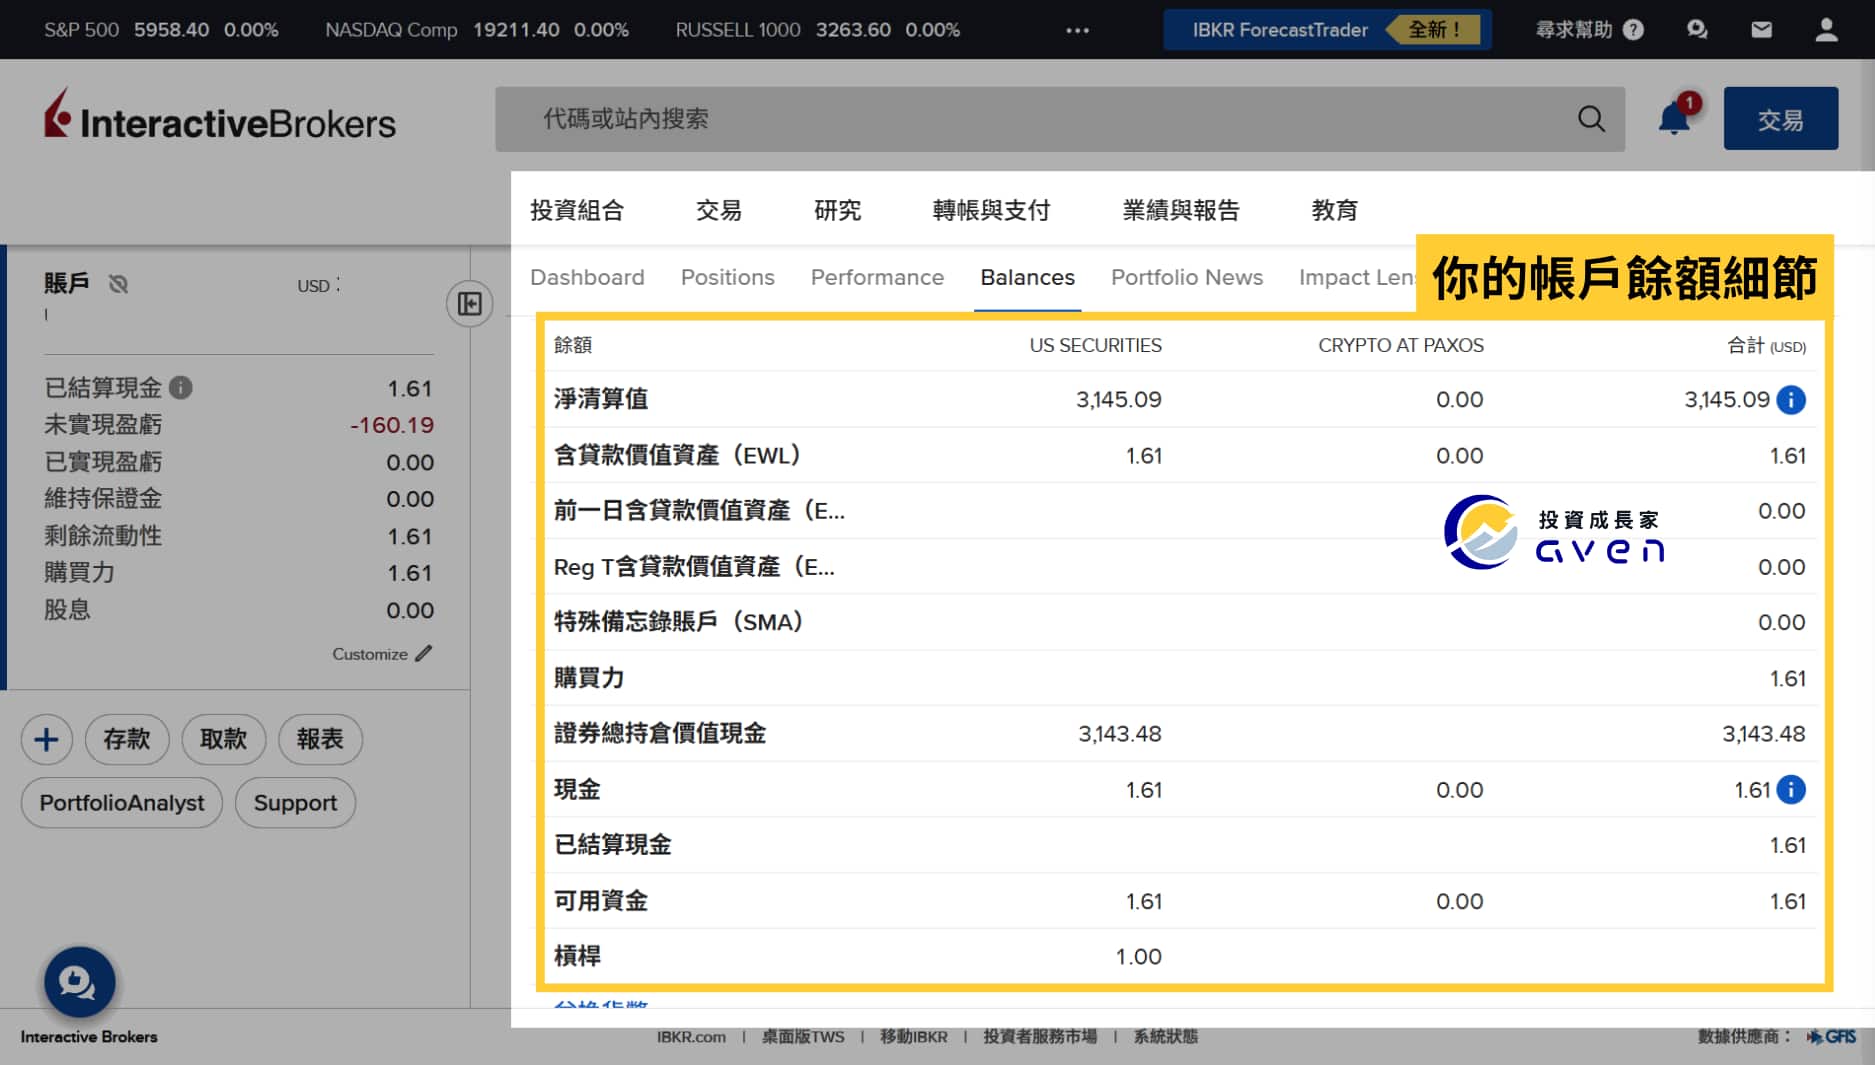Open IBKR ForecastTrader banner
The width and height of the screenshot is (1875, 1065).
[x=1327, y=30]
